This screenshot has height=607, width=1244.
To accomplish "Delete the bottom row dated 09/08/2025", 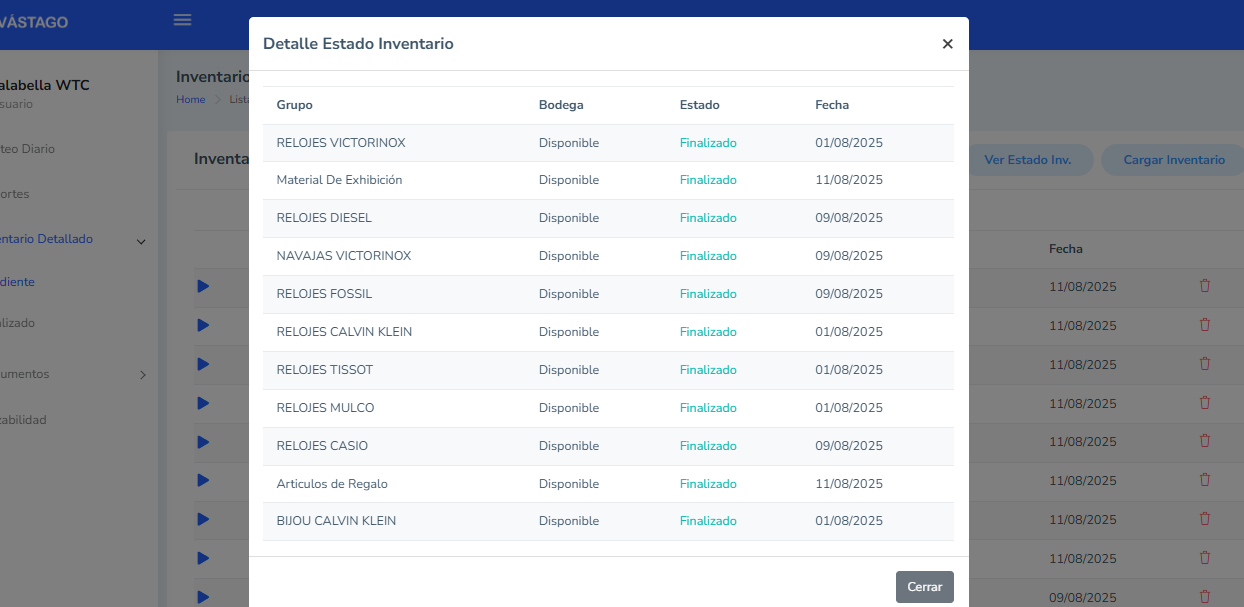I will pos(1204,597).
